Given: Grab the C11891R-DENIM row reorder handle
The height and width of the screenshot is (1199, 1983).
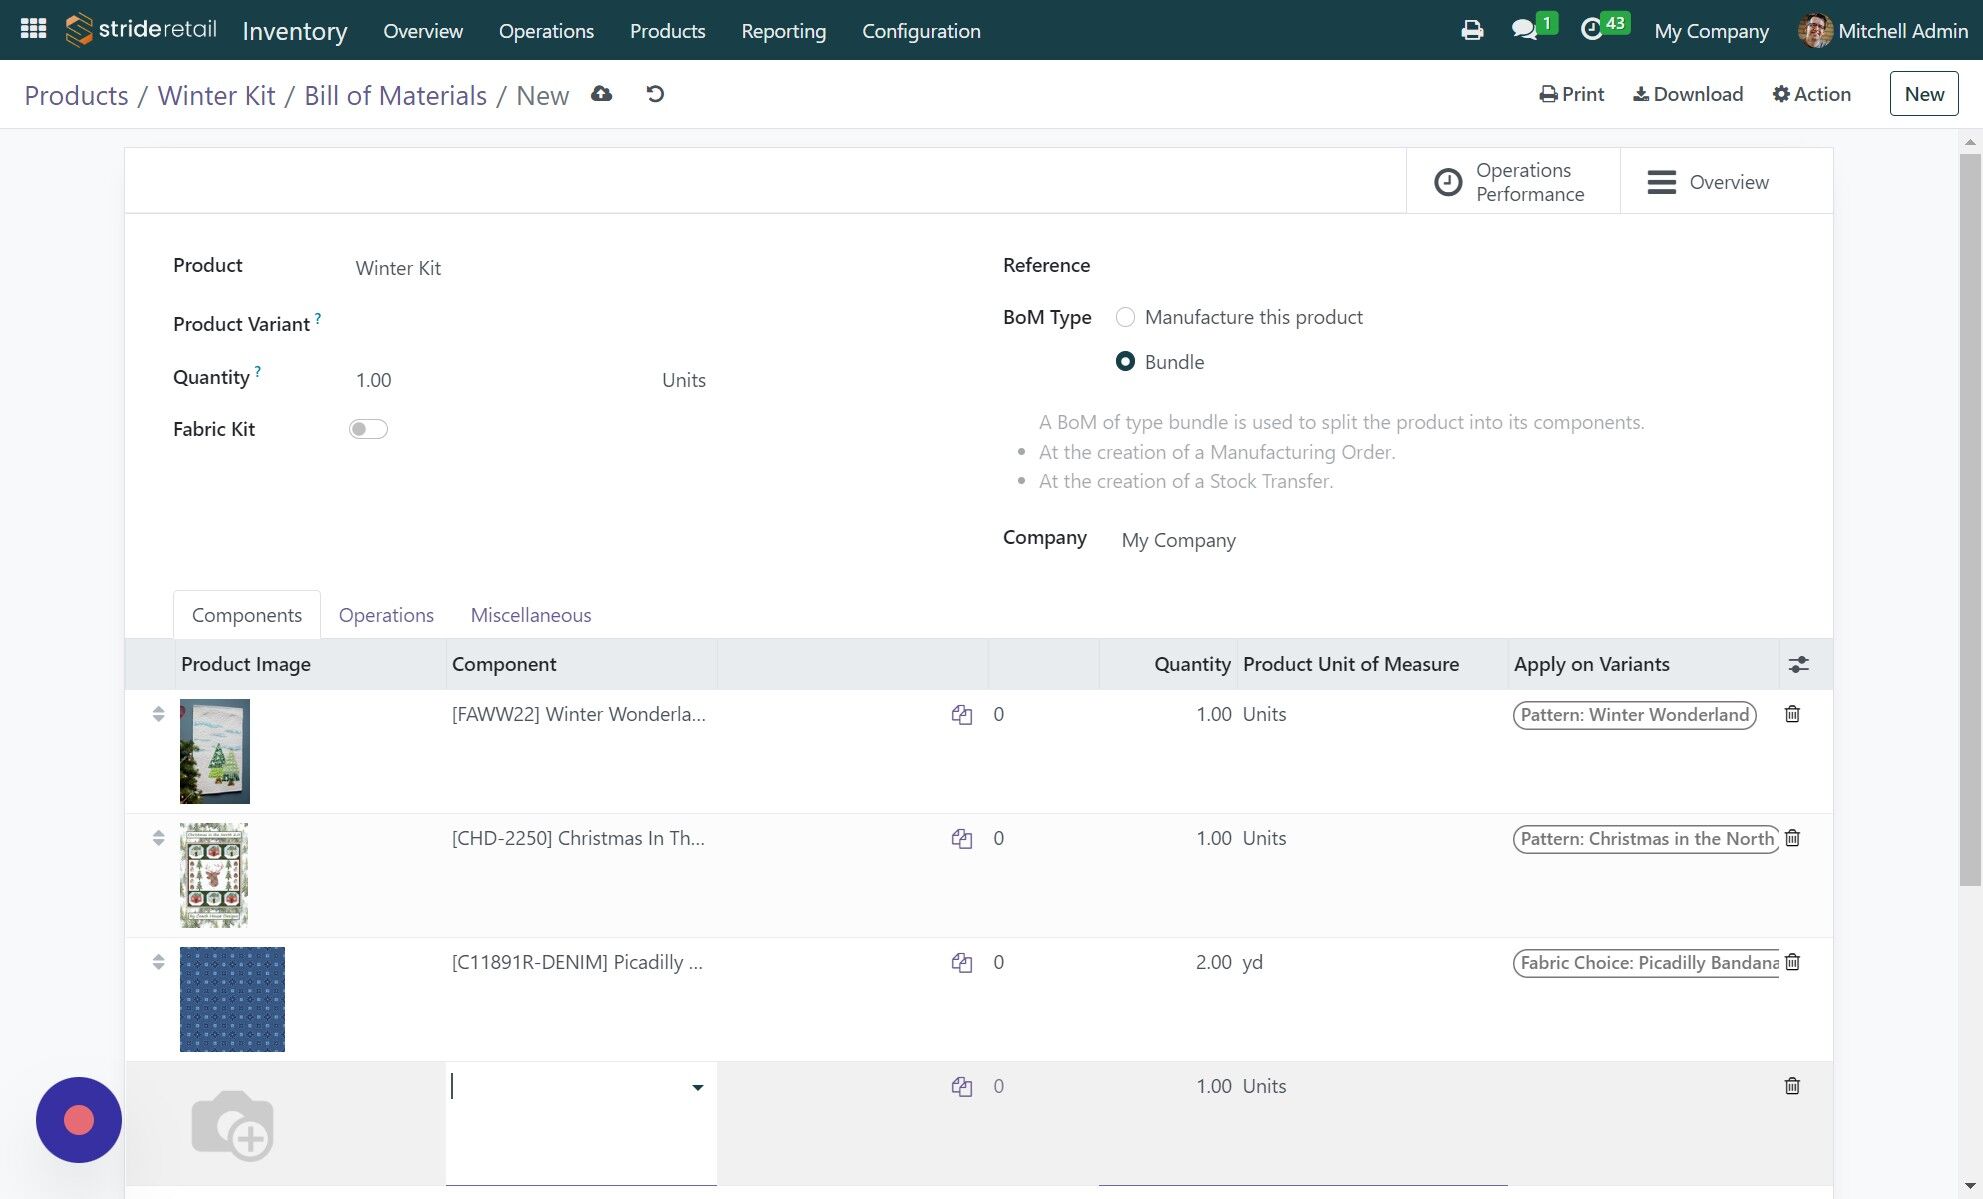Looking at the screenshot, I should (x=158, y=962).
